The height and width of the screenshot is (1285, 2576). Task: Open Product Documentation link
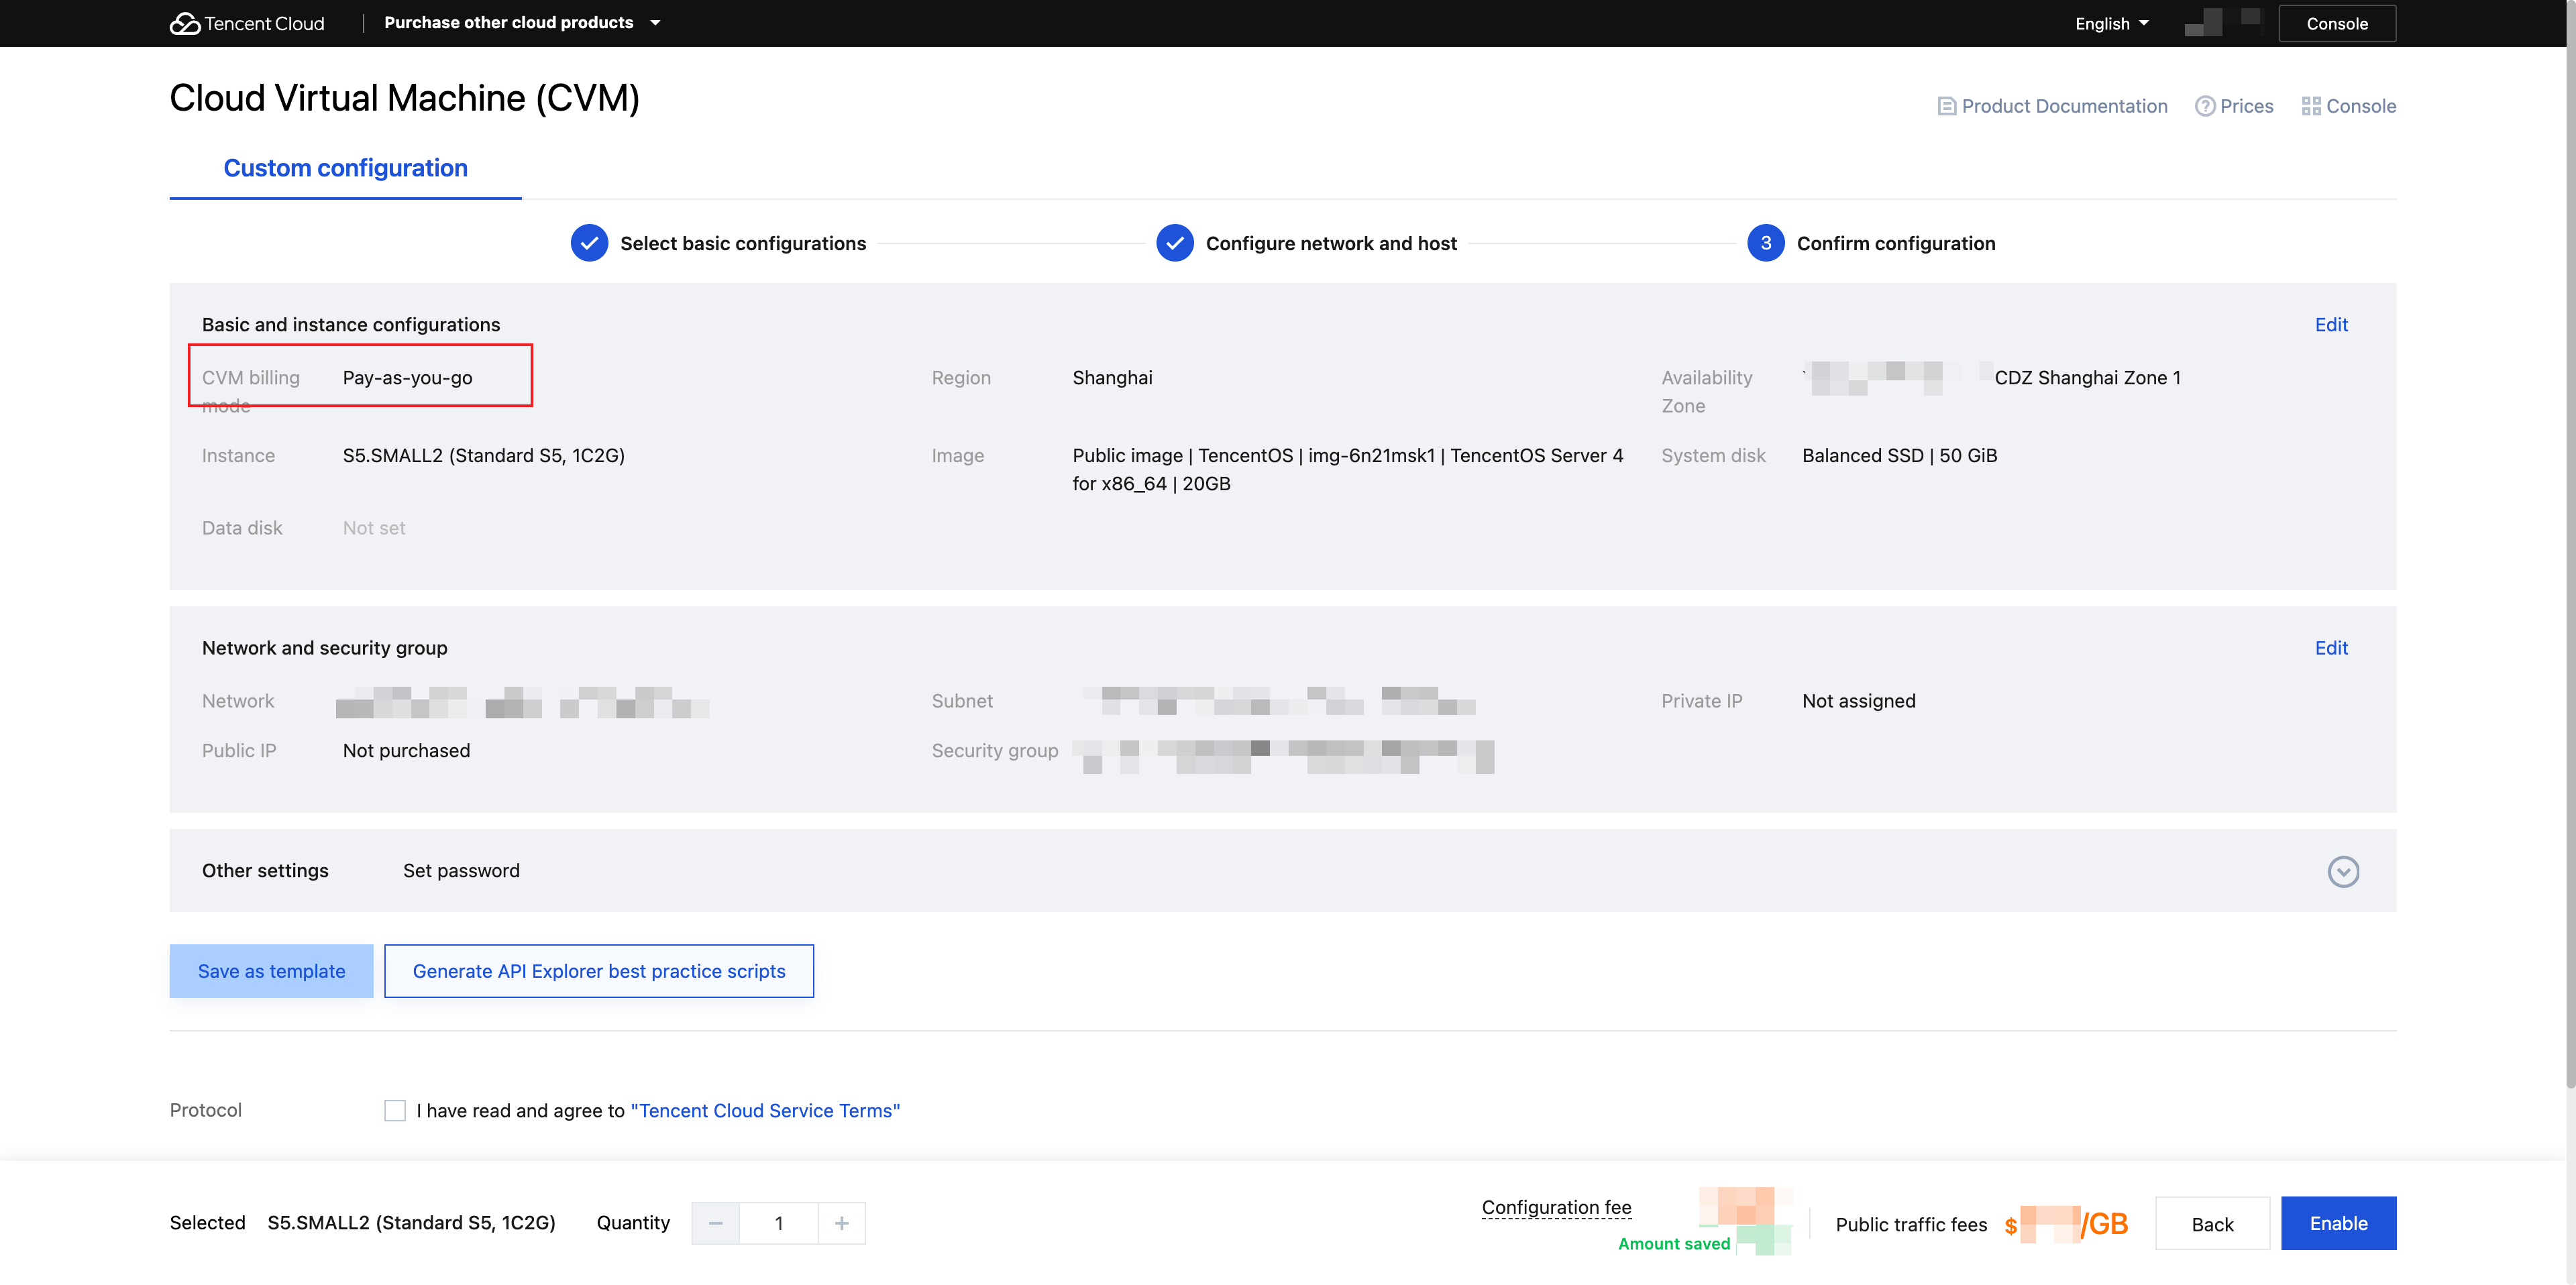(x=2052, y=106)
